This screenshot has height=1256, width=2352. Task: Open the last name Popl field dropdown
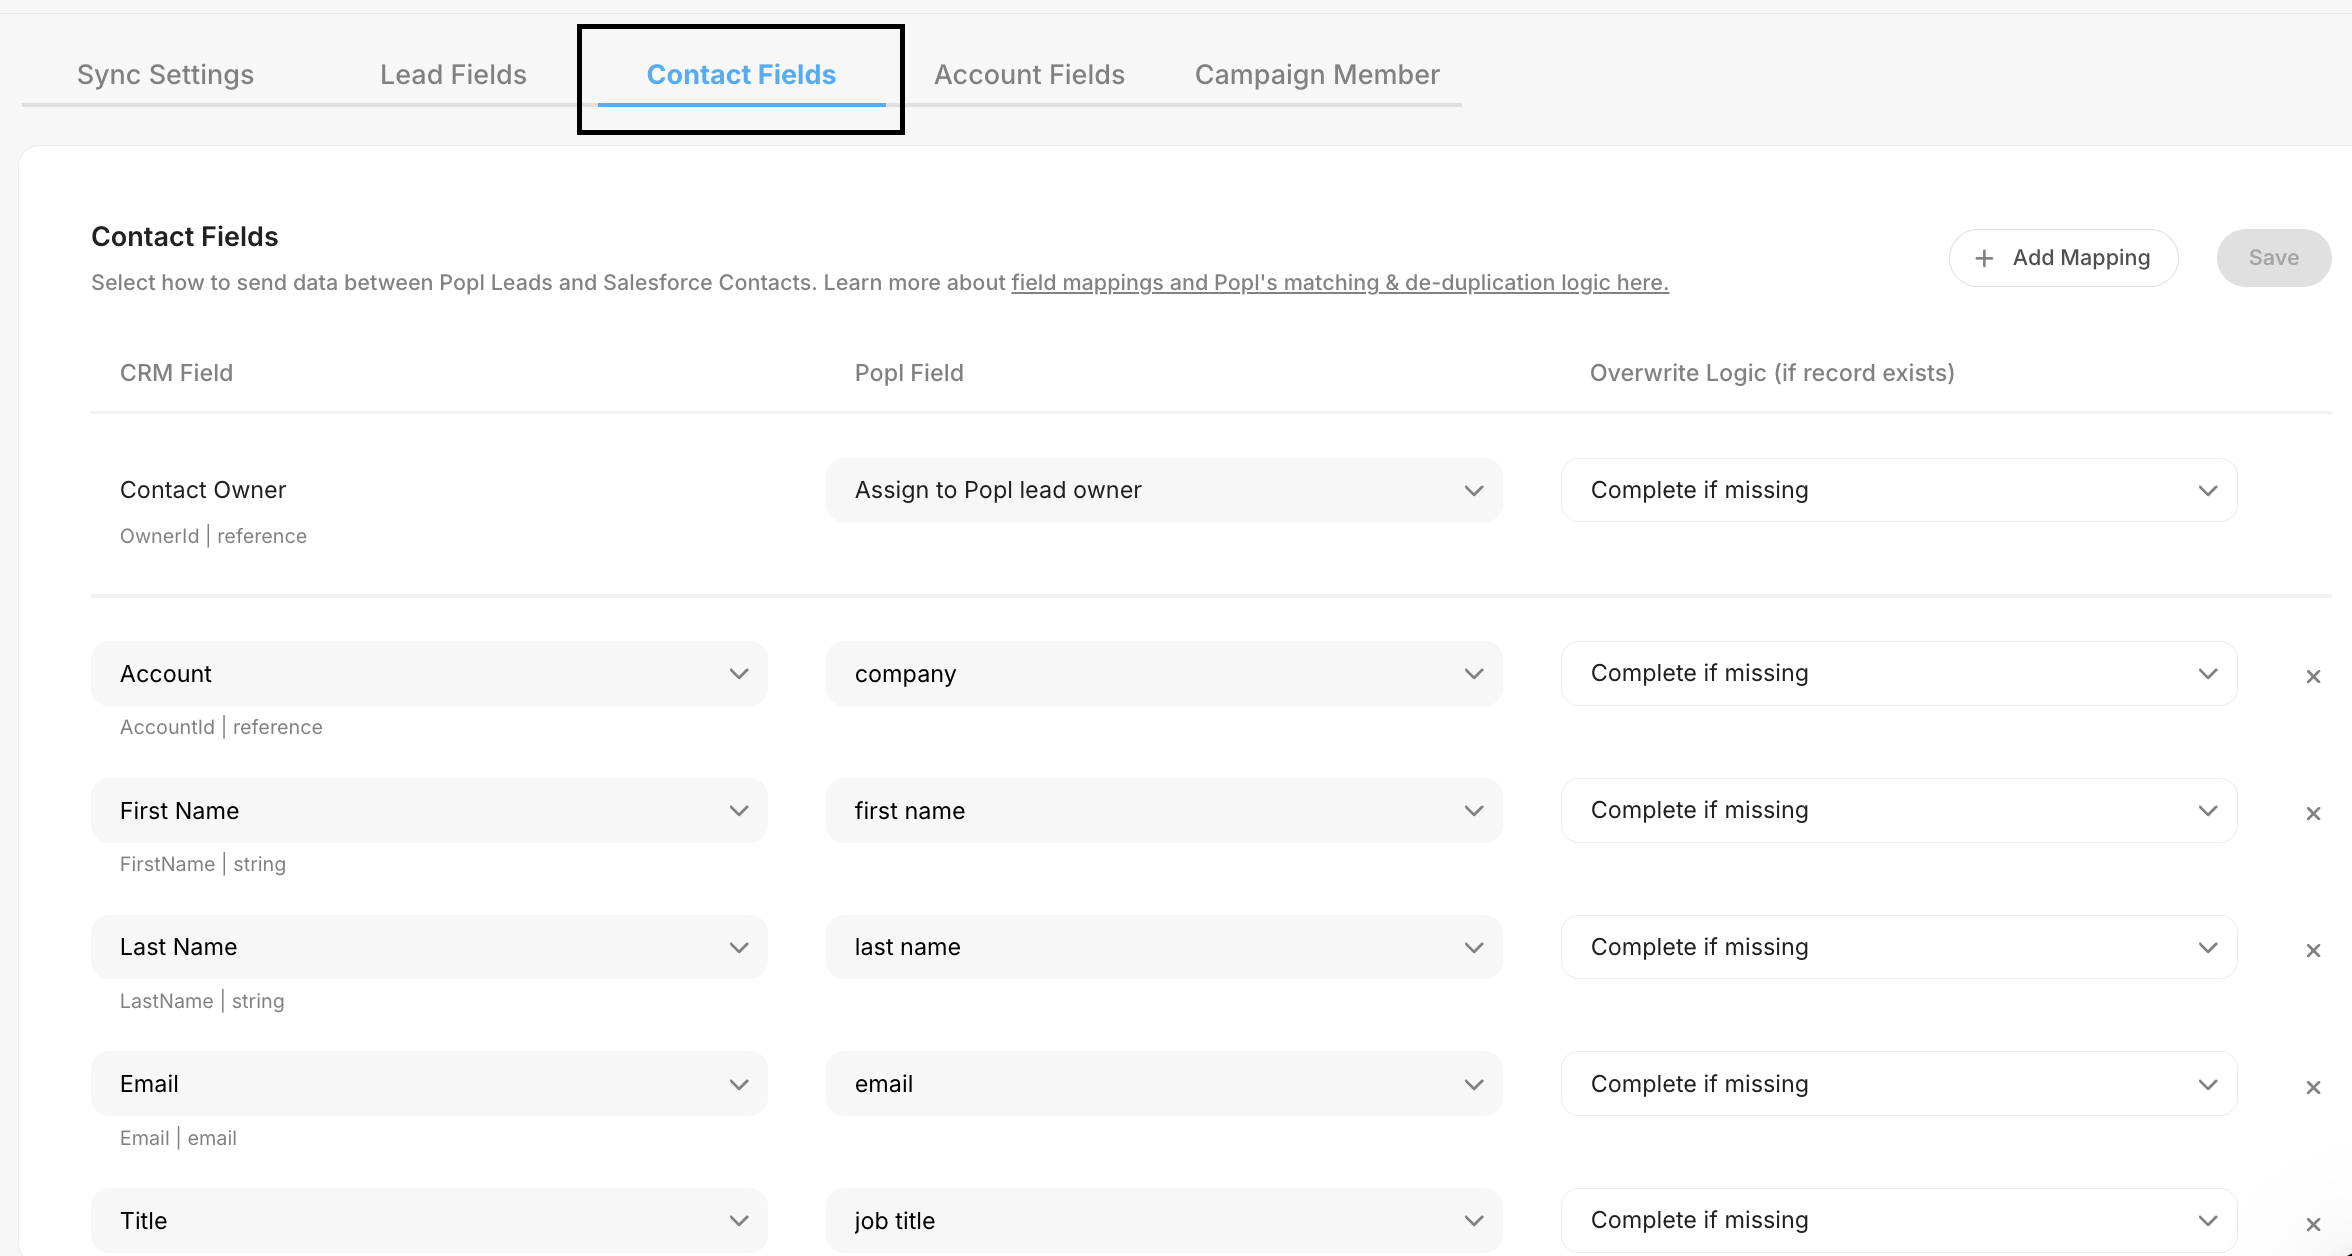1164,947
